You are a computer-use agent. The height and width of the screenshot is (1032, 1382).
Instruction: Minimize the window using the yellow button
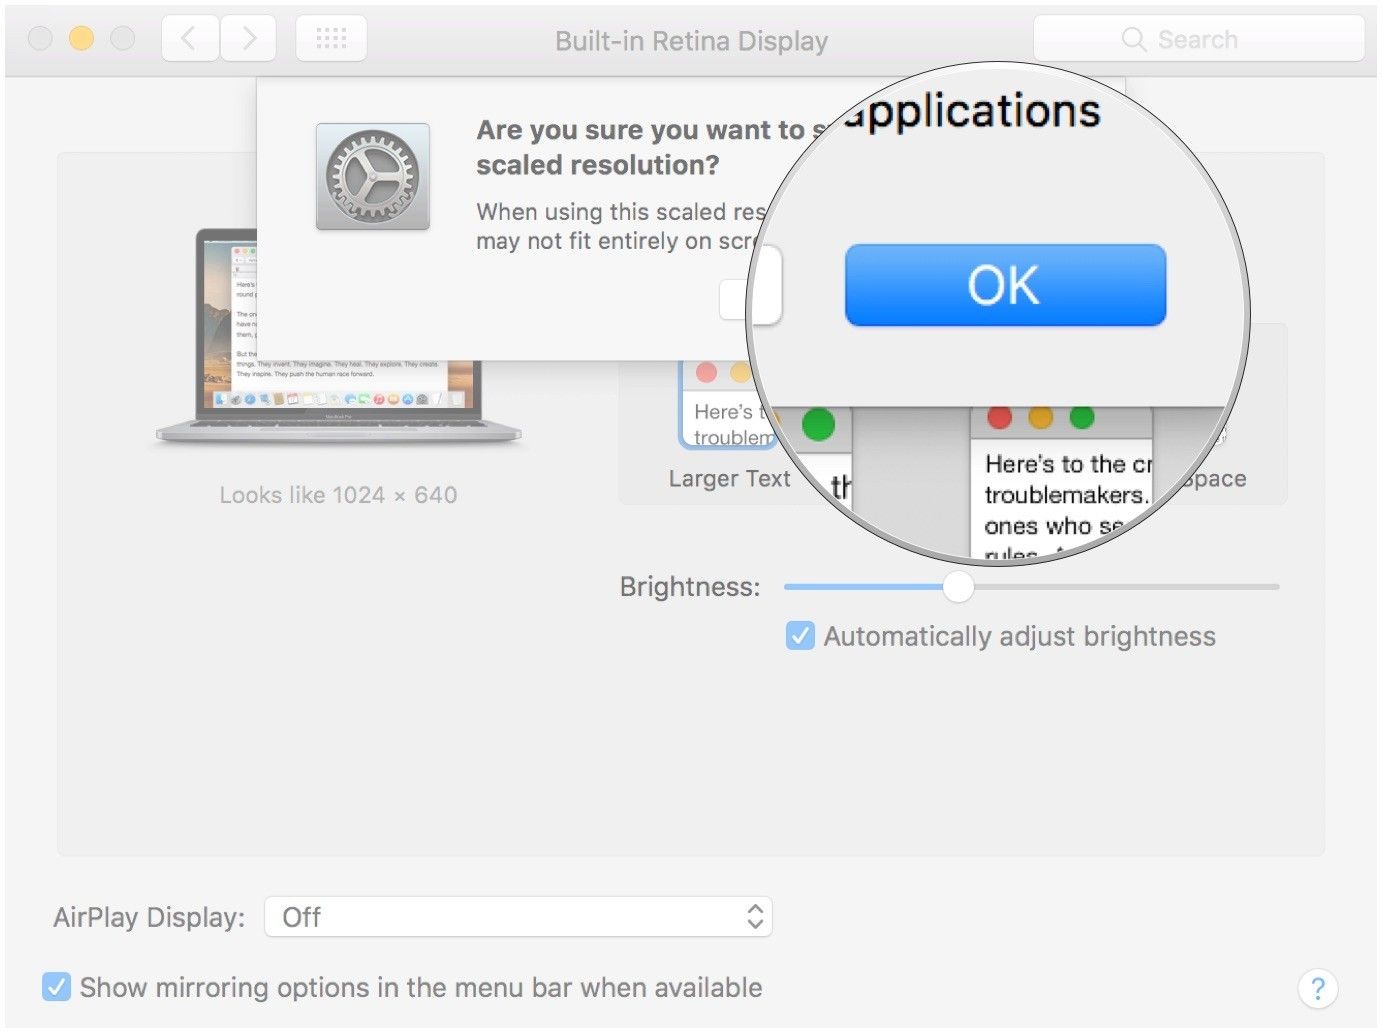(81, 39)
